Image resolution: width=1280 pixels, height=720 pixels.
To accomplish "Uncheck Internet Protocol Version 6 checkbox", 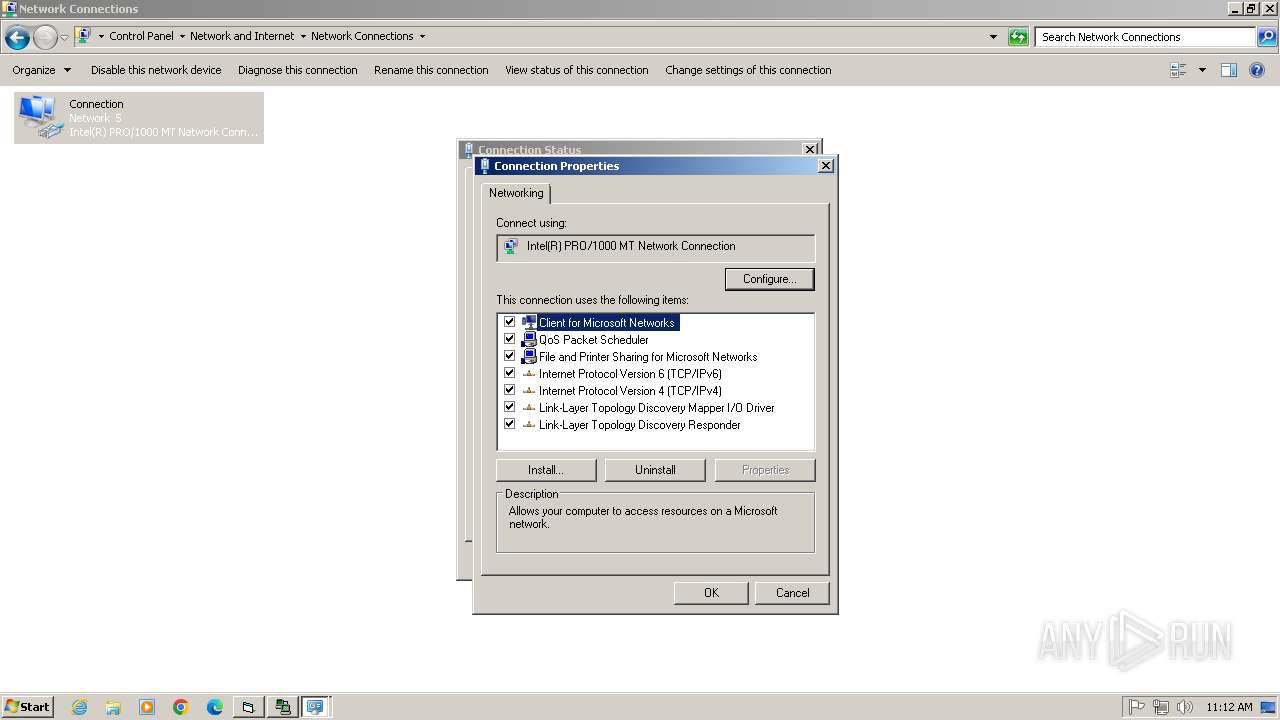I will (510, 373).
